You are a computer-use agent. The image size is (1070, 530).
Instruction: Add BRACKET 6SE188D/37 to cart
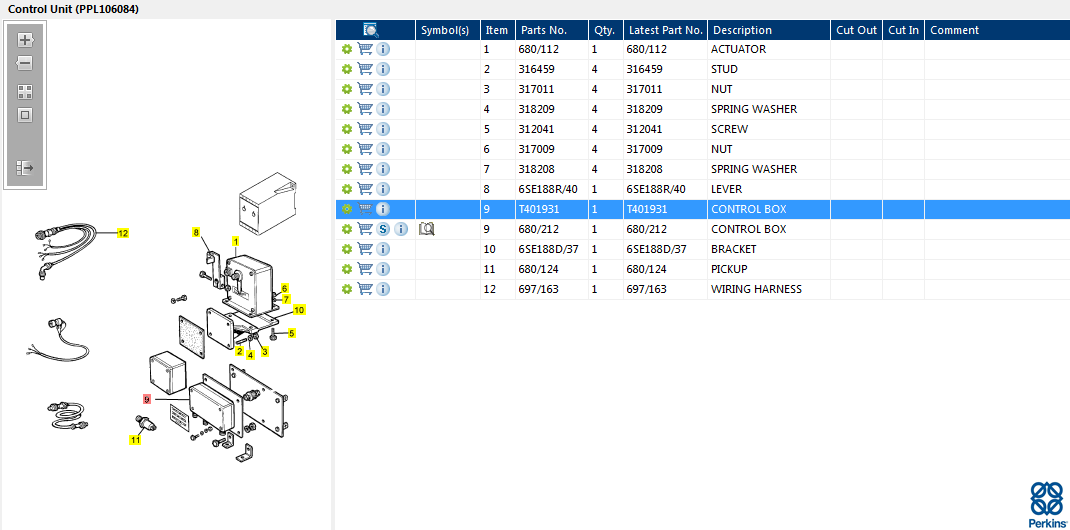pyautogui.click(x=365, y=249)
